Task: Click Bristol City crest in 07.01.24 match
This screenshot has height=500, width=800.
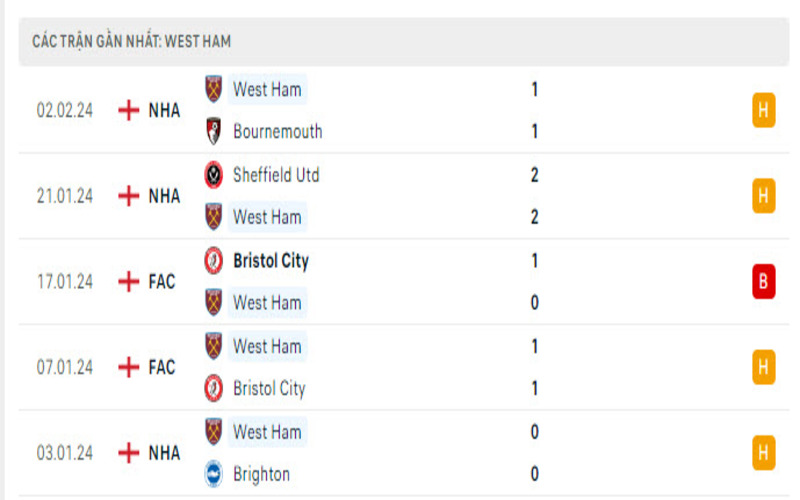Action: point(213,388)
